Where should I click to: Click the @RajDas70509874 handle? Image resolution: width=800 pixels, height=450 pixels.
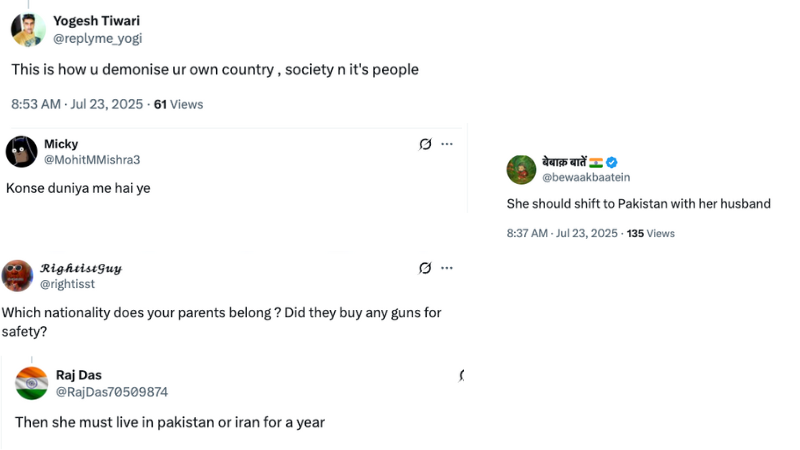coord(111,391)
